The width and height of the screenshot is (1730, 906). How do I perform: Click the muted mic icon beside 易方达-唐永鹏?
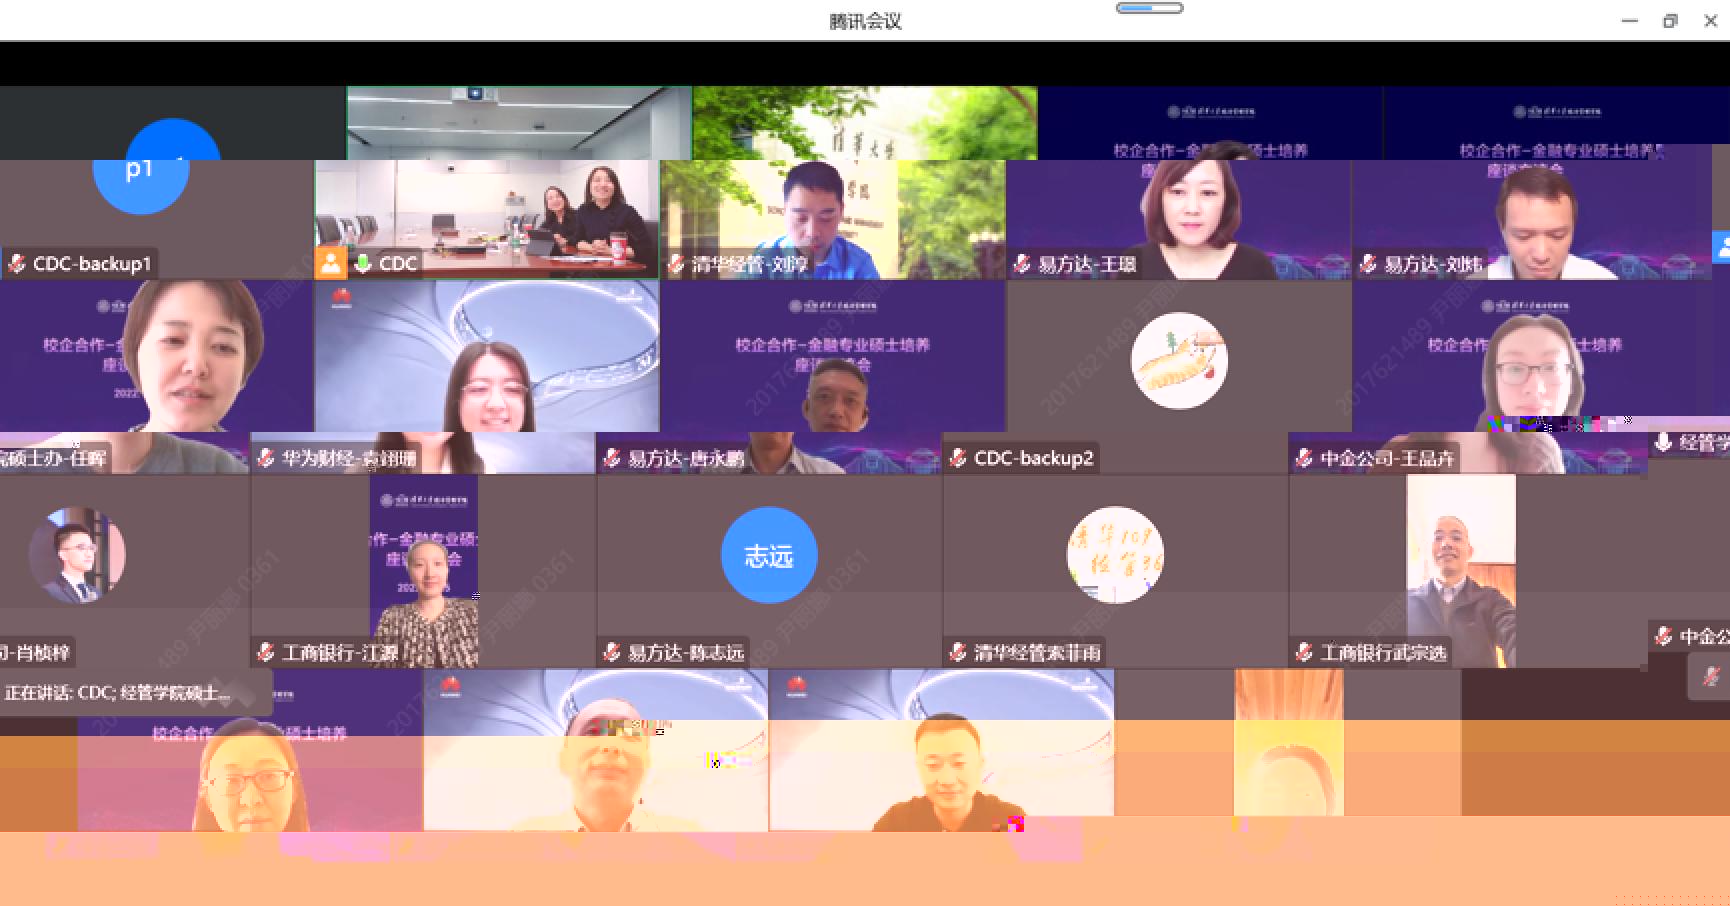pos(612,458)
